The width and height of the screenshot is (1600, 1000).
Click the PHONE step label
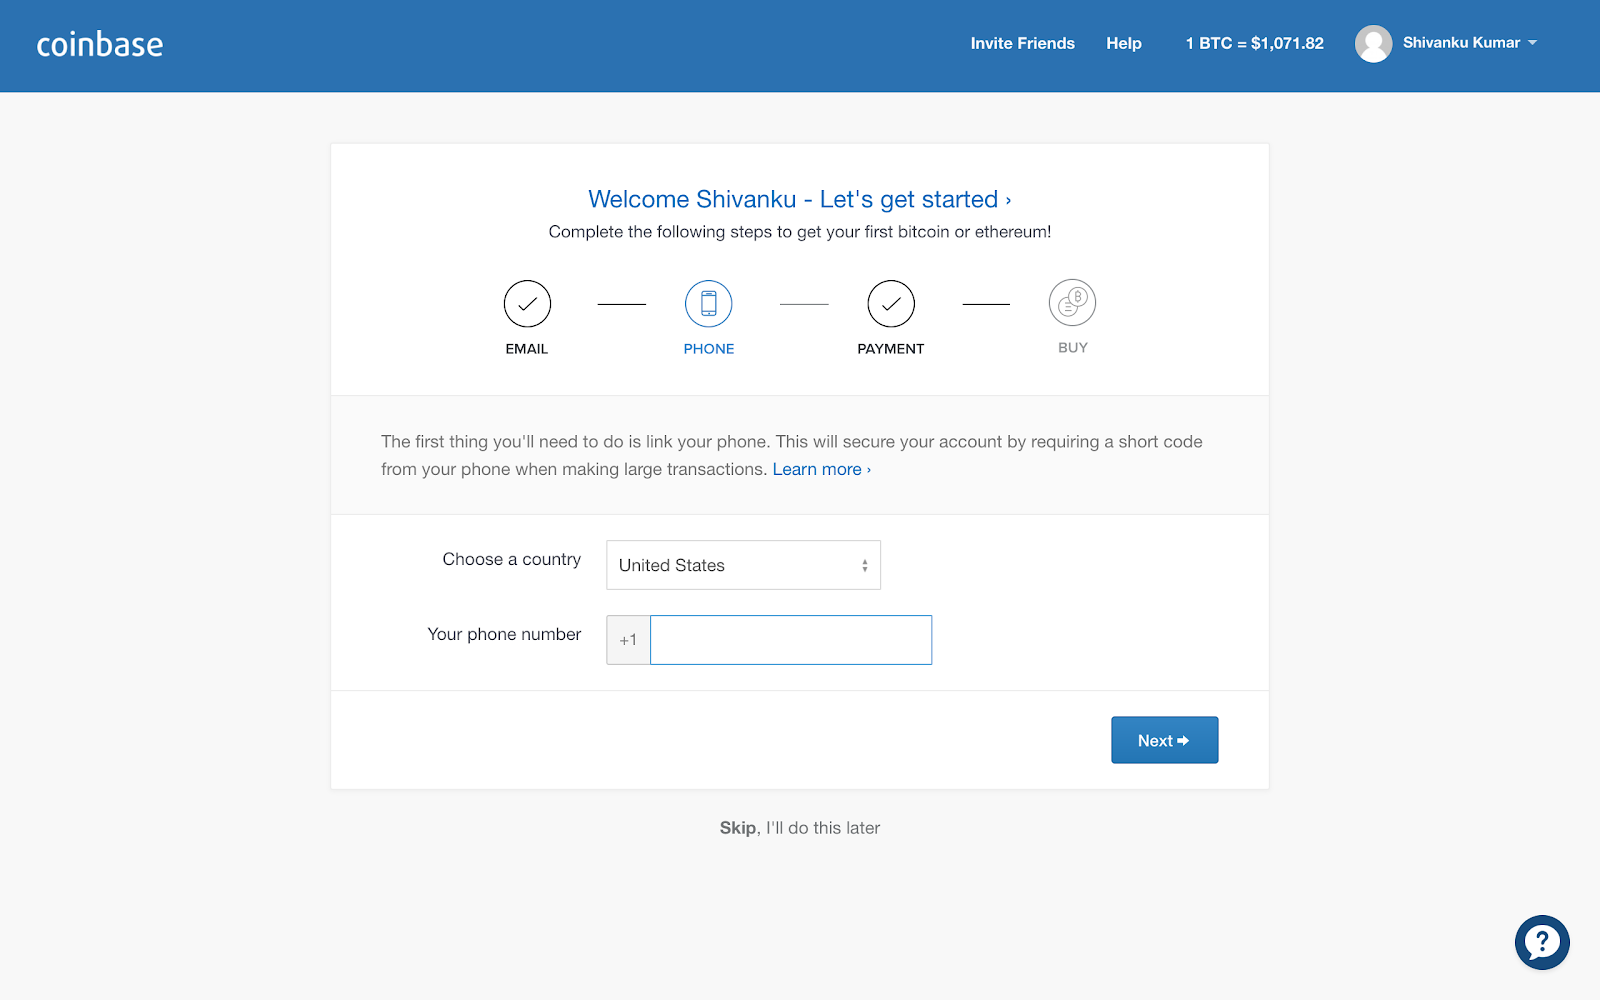[709, 349]
